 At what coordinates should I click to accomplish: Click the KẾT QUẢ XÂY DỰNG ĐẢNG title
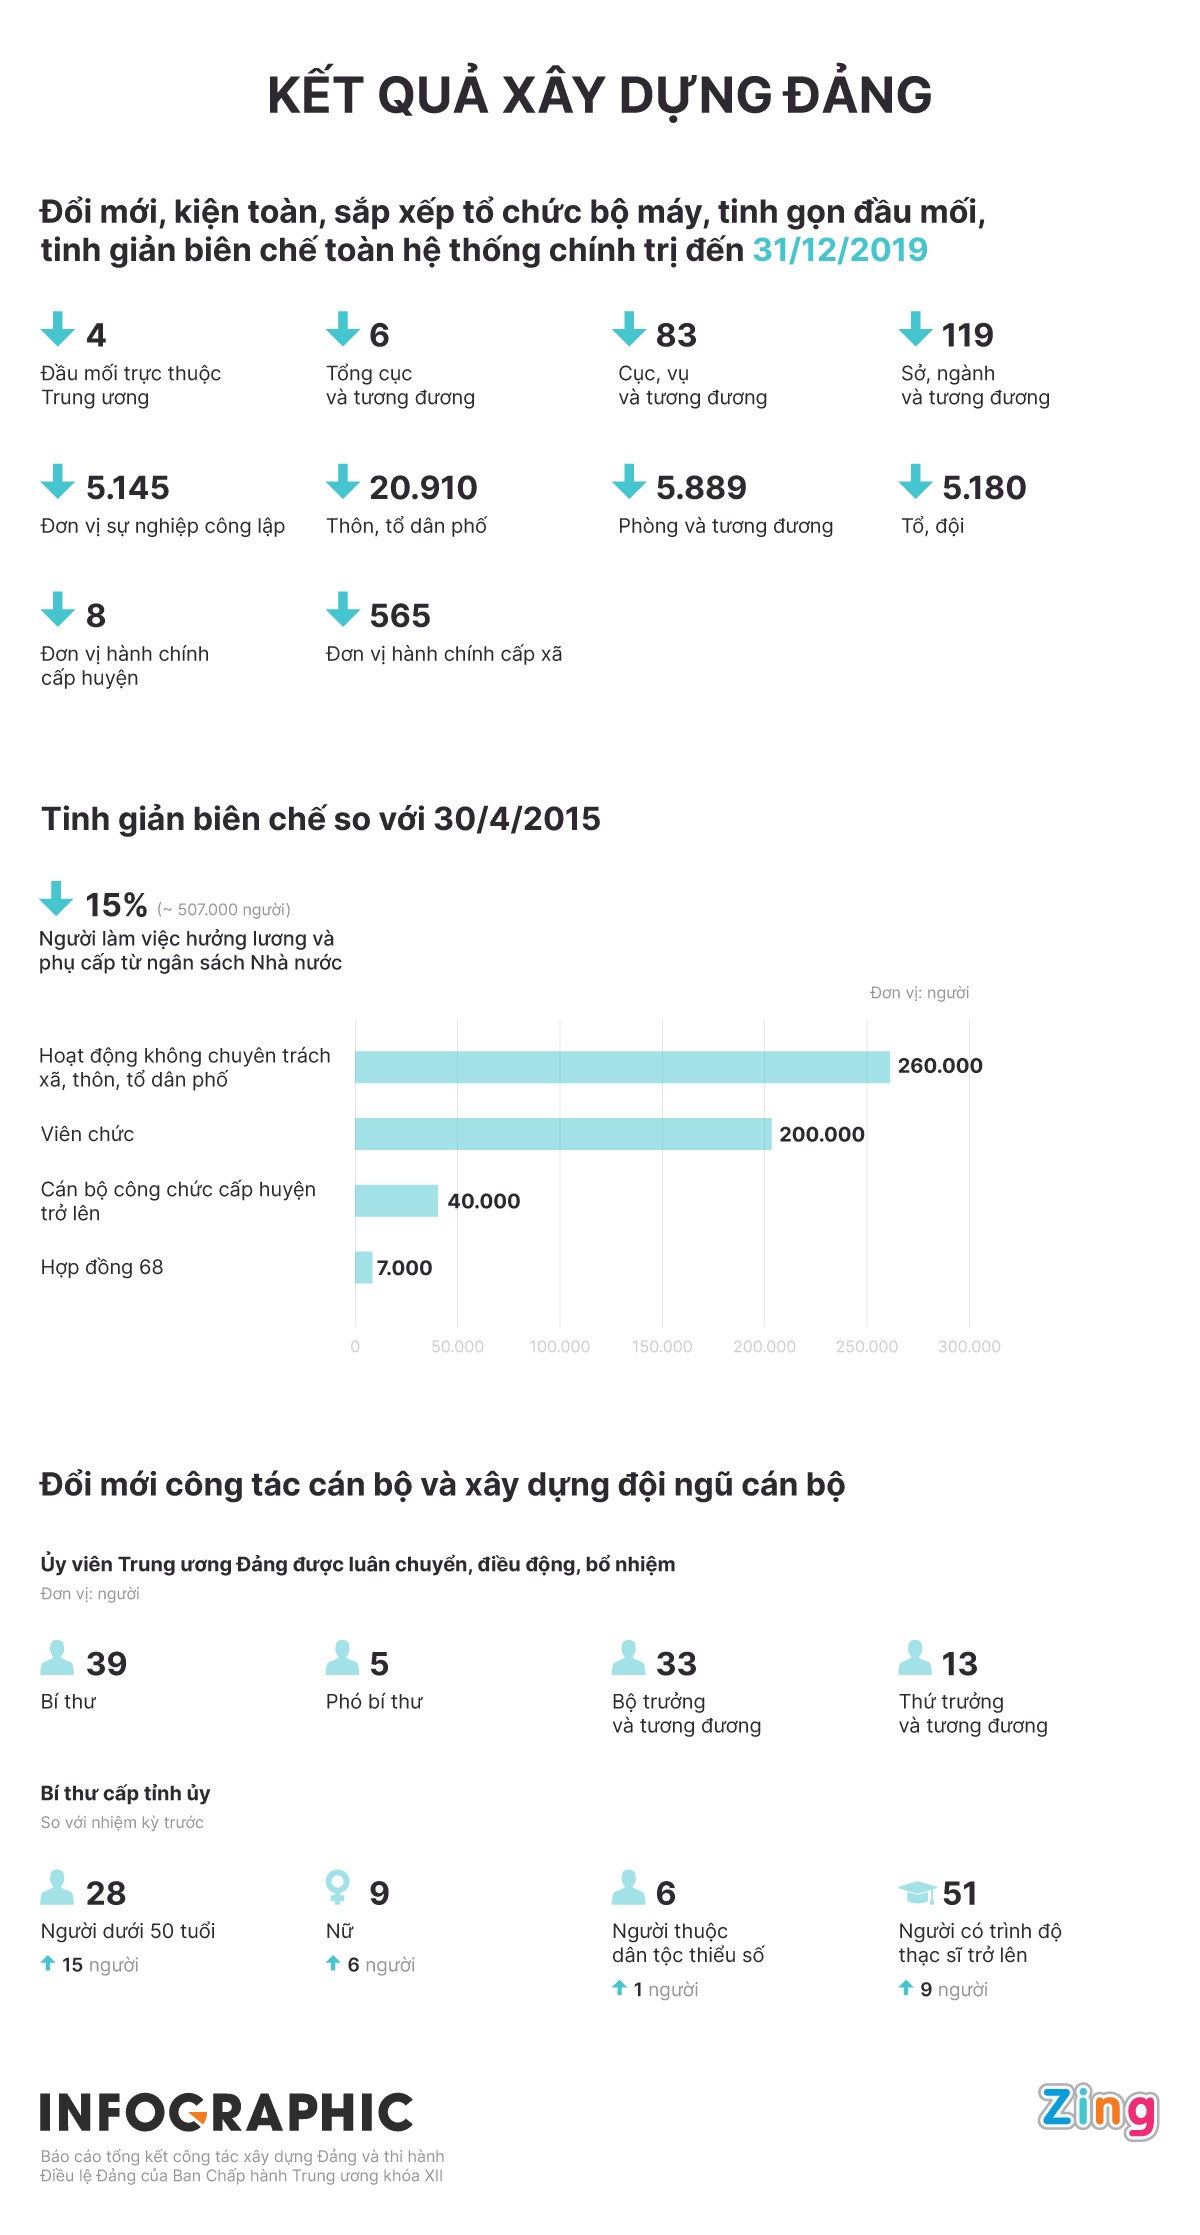[x=600, y=96]
